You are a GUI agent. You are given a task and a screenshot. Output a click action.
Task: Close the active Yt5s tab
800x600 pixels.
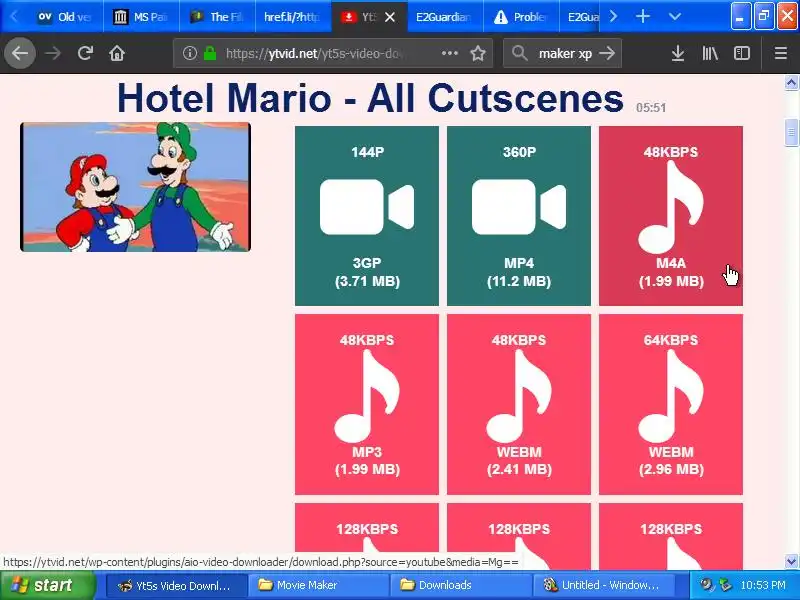[x=390, y=17]
